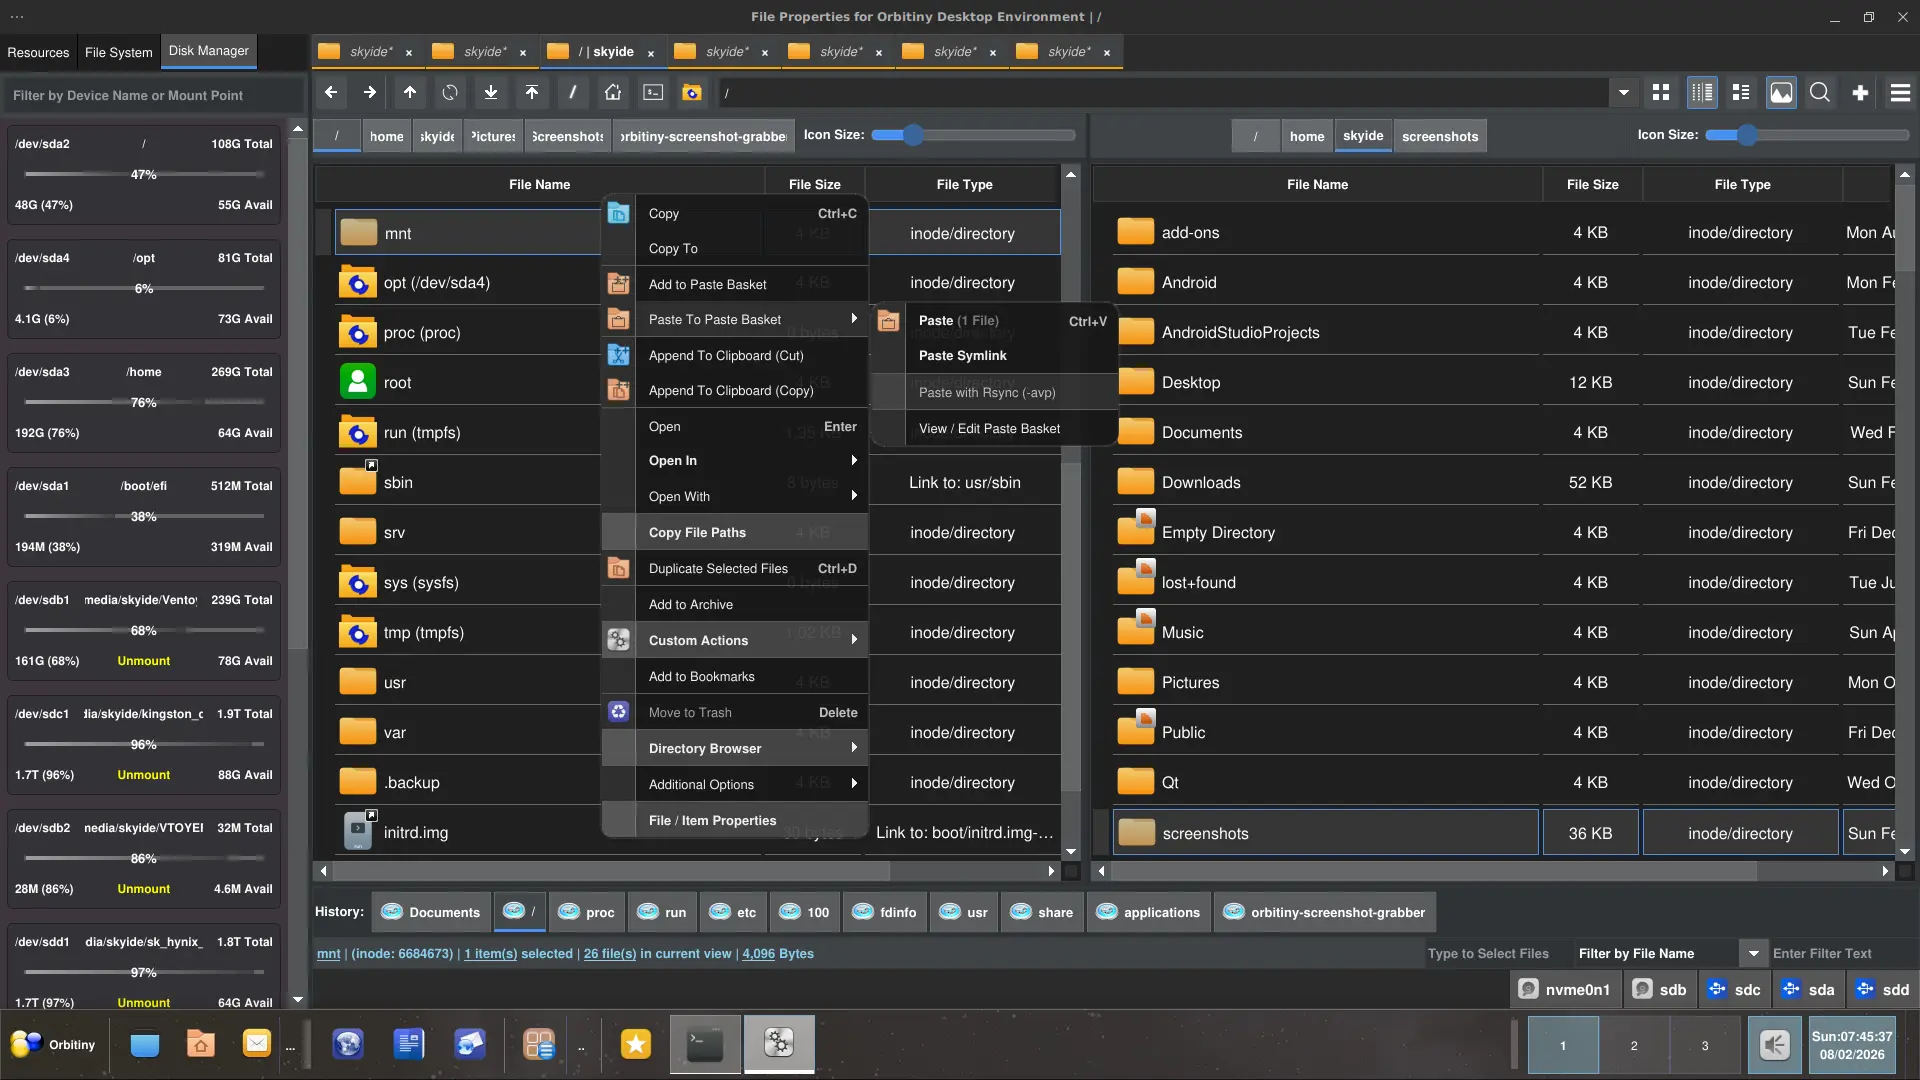This screenshot has height=1080, width=1920.
Task: Expand Filter by File Name dropdown
Action: (1753, 953)
